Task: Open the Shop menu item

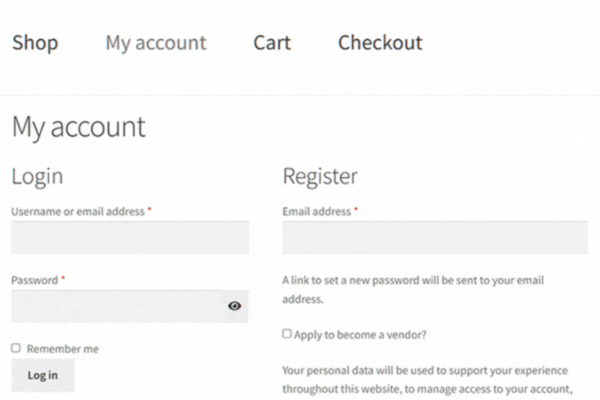Action: [x=35, y=43]
